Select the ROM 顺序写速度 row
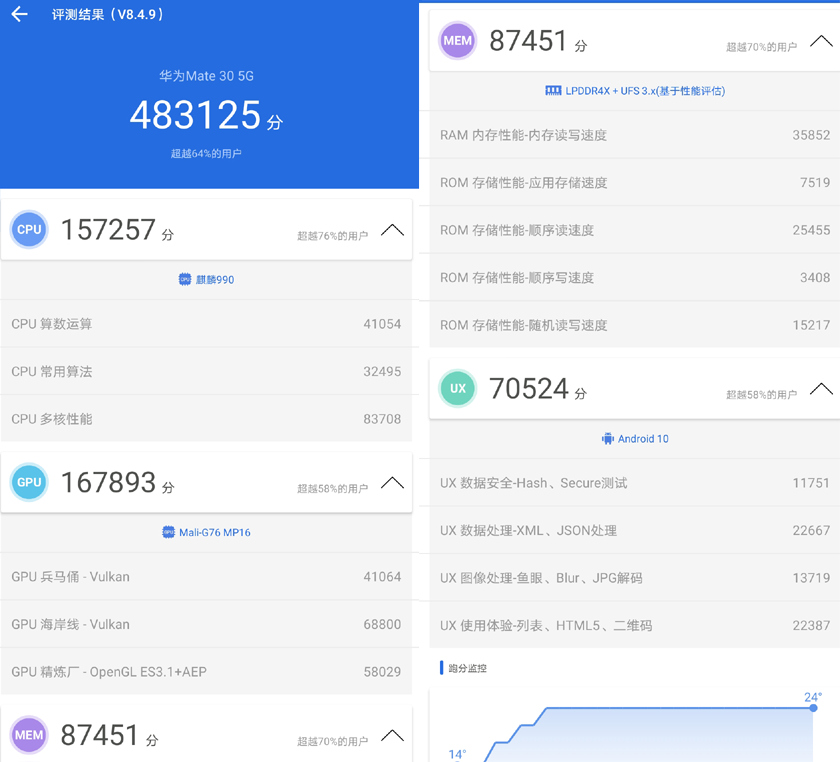The width and height of the screenshot is (840, 762). [x=635, y=278]
